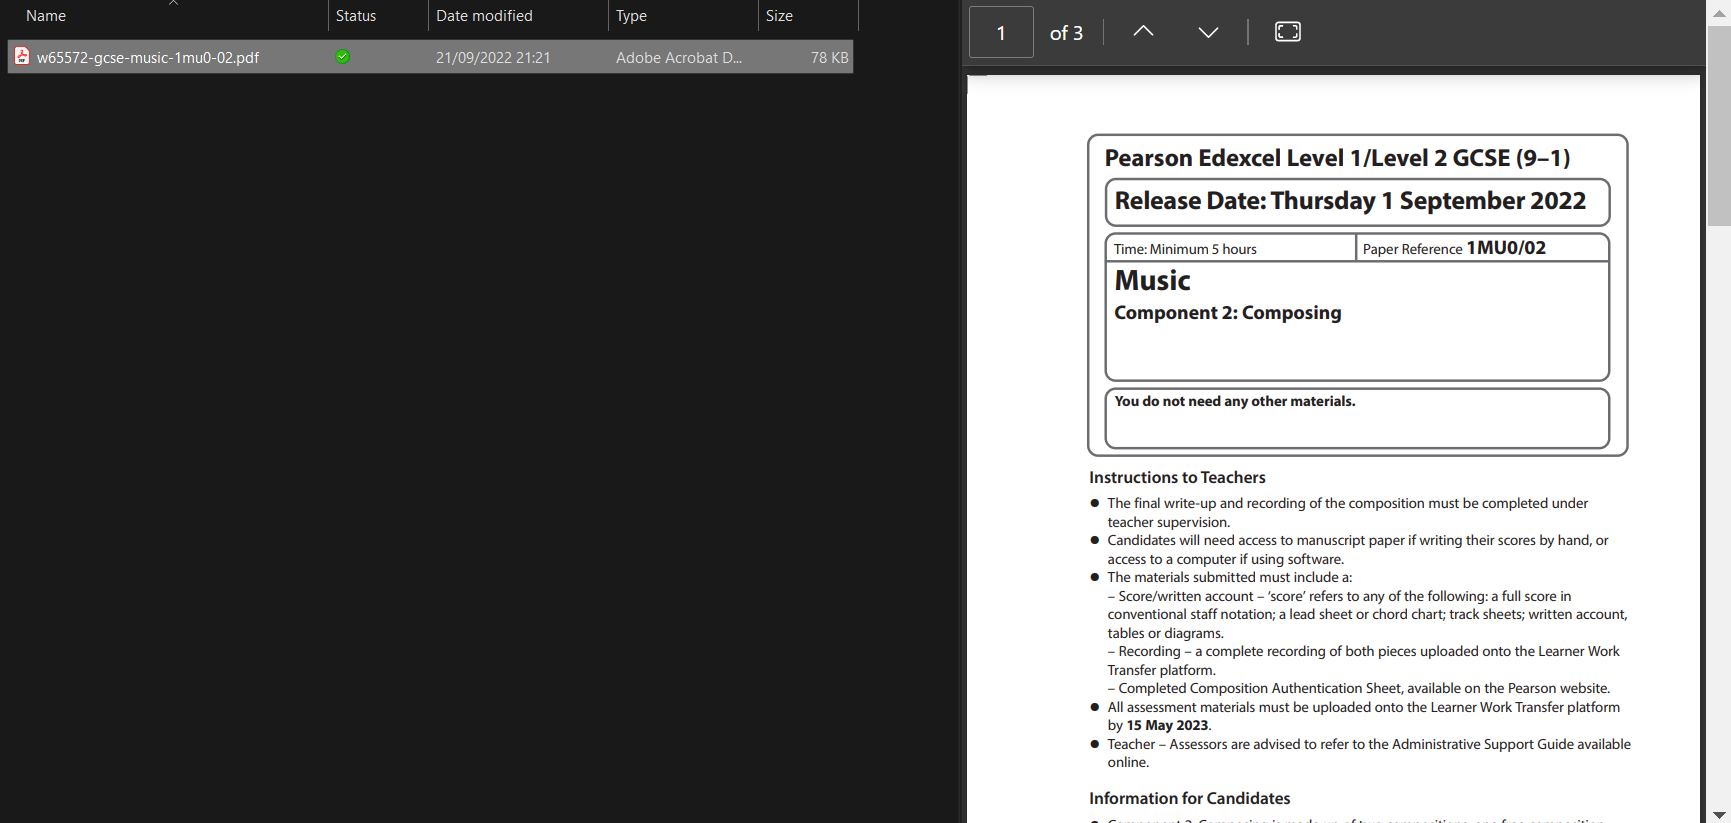Go to next page with down arrow

pos(1208,32)
